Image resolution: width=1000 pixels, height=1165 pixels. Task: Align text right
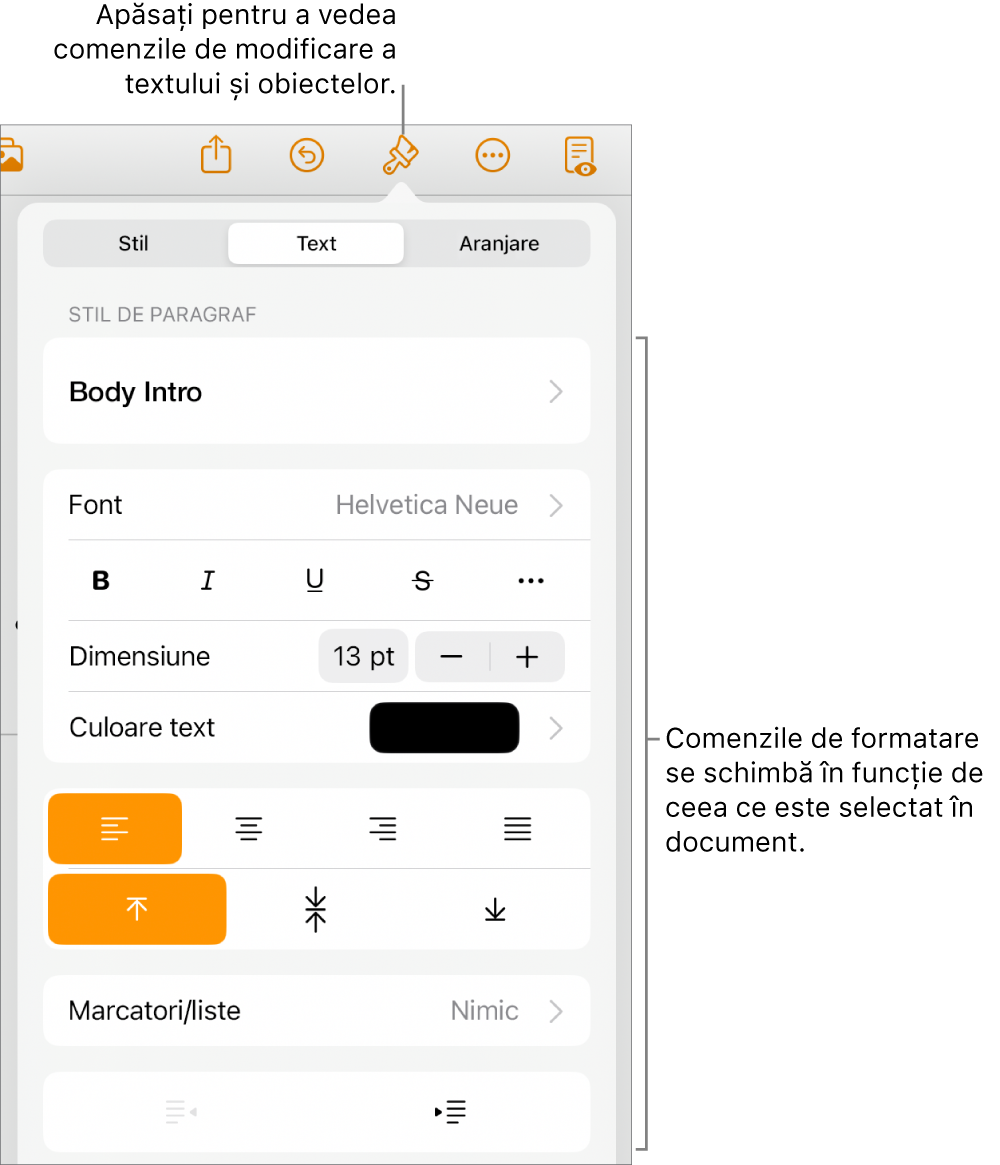pos(383,828)
